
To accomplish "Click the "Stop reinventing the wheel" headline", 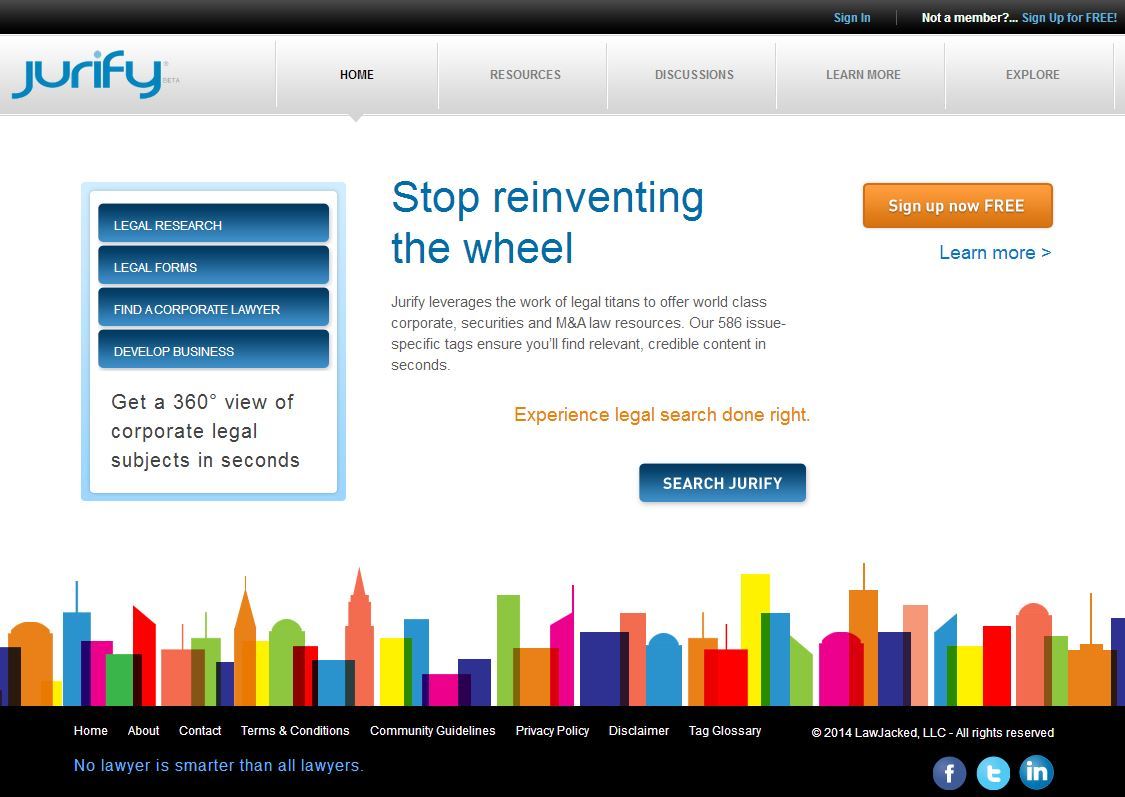I will (547, 222).
